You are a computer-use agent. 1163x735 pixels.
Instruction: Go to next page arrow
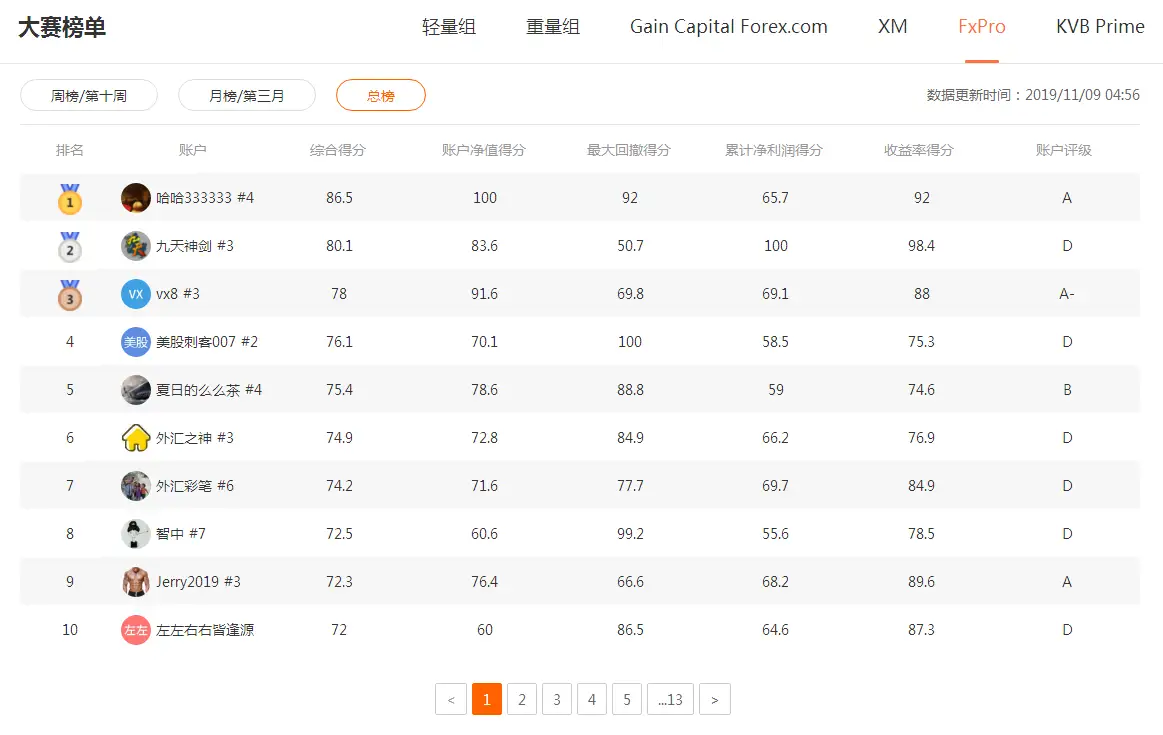point(715,699)
